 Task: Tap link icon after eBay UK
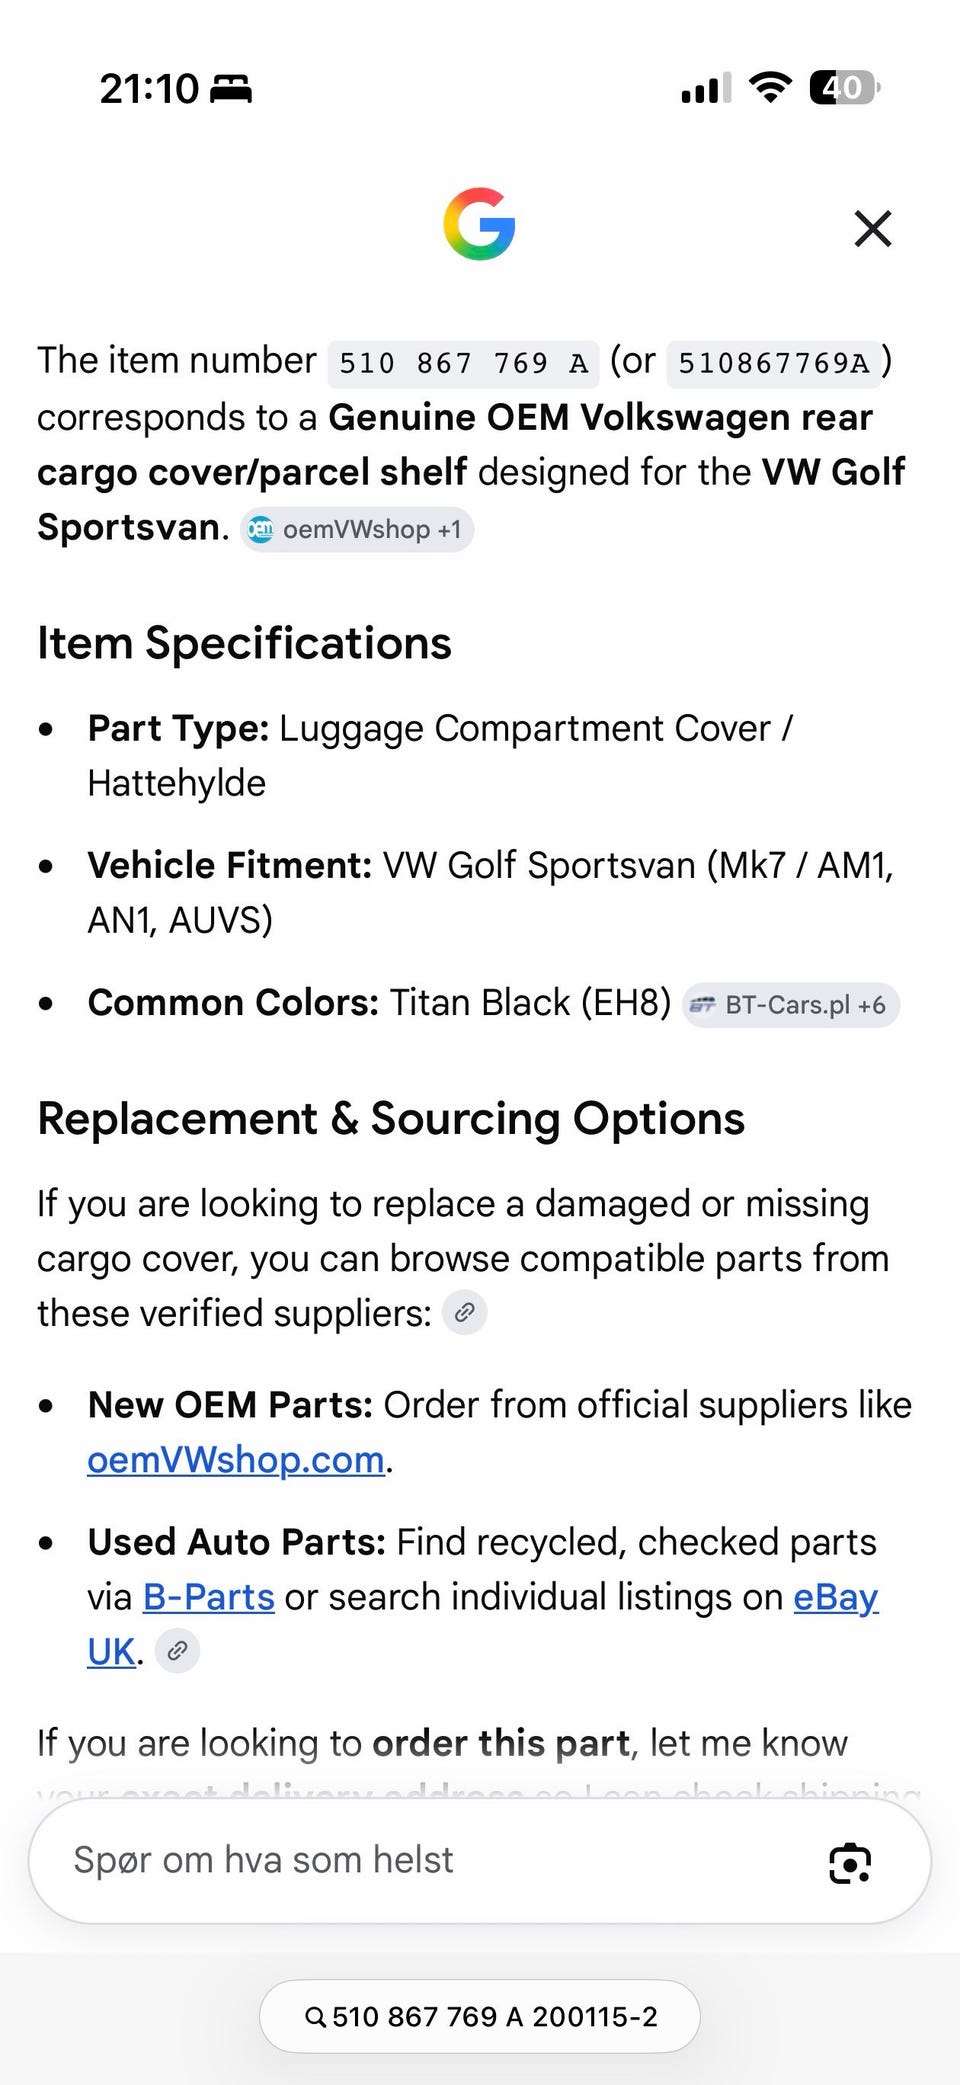[178, 1651]
